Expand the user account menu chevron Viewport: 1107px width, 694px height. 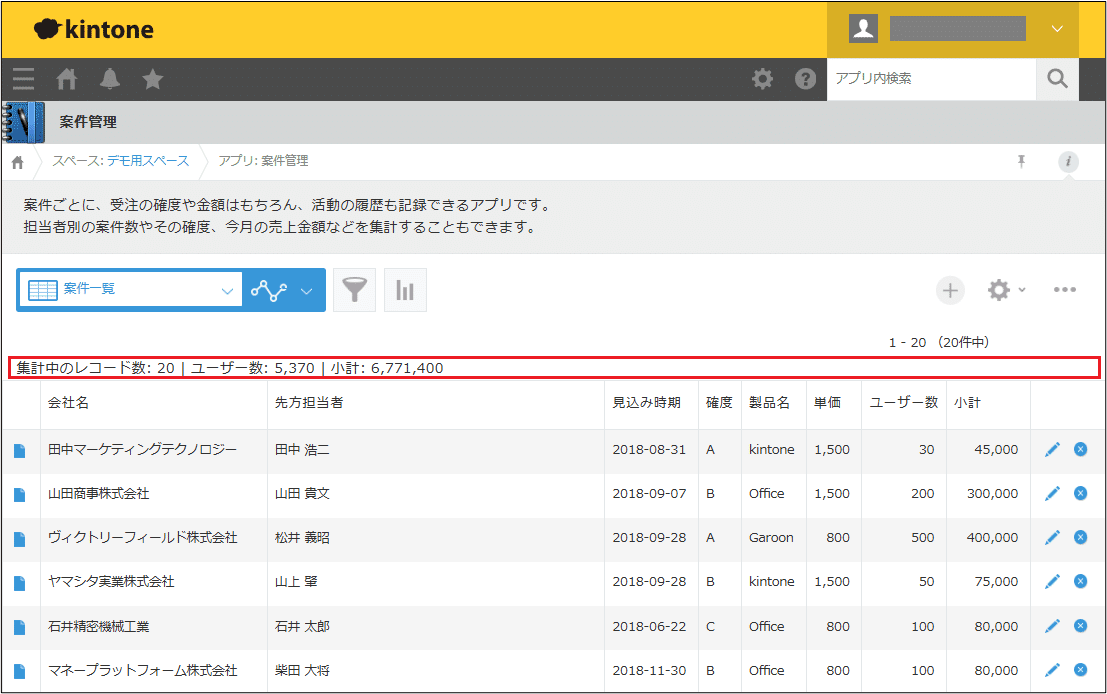click(x=1057, y=29)
